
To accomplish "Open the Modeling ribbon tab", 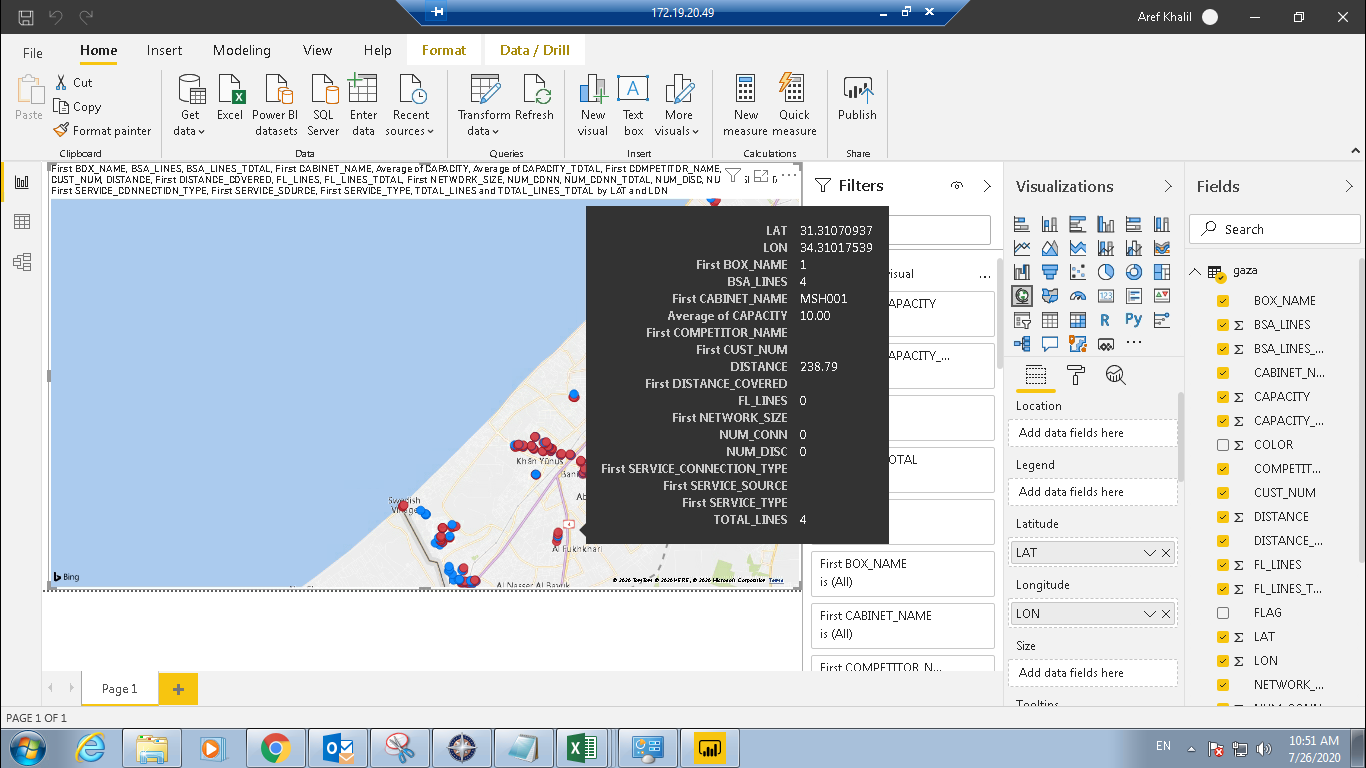I will pos(242,50).
